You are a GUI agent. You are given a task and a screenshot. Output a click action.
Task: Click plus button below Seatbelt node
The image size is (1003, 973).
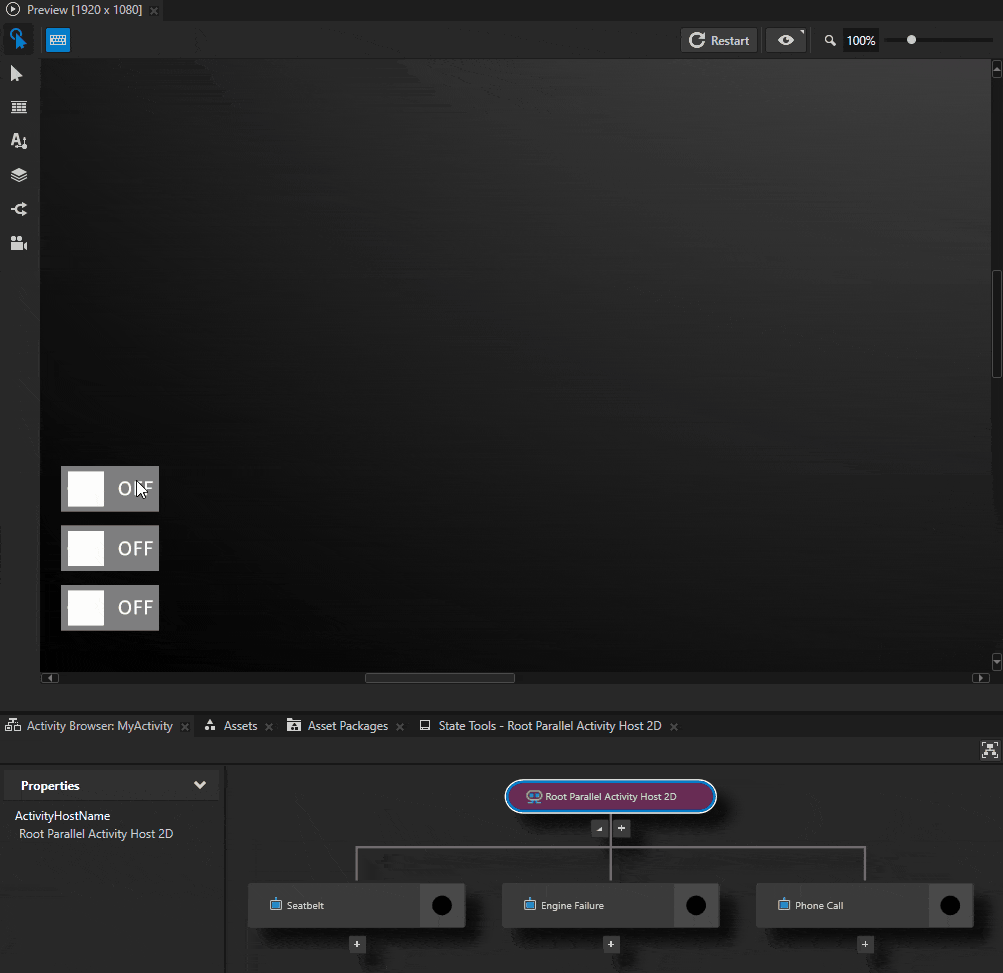(357, 944)
